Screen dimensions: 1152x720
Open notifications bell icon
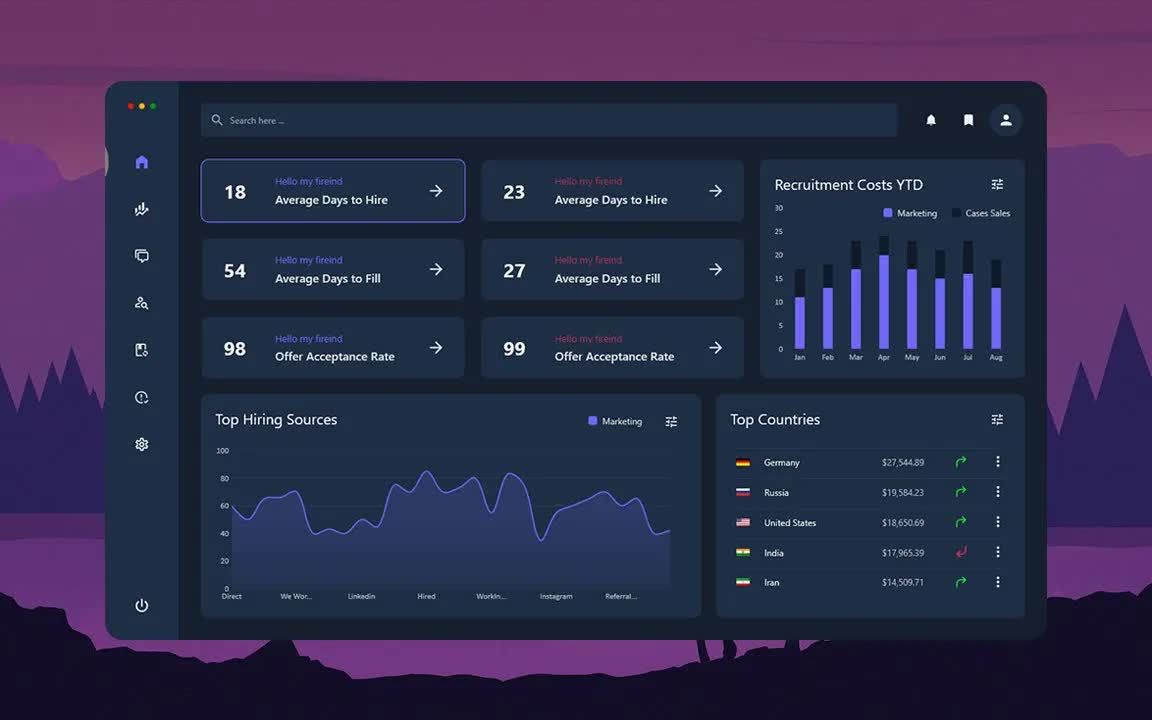(931, 120)
